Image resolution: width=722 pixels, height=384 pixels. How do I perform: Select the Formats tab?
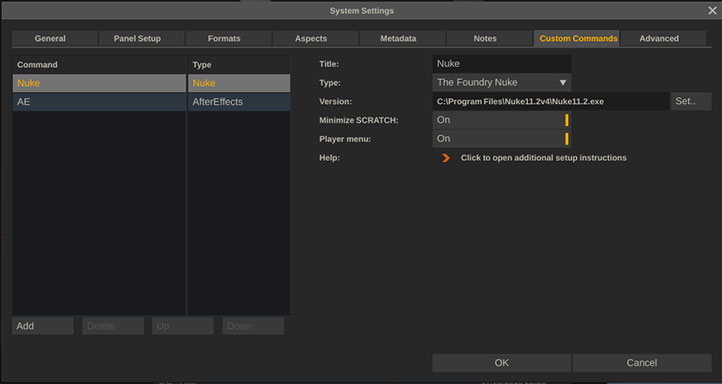229,39
